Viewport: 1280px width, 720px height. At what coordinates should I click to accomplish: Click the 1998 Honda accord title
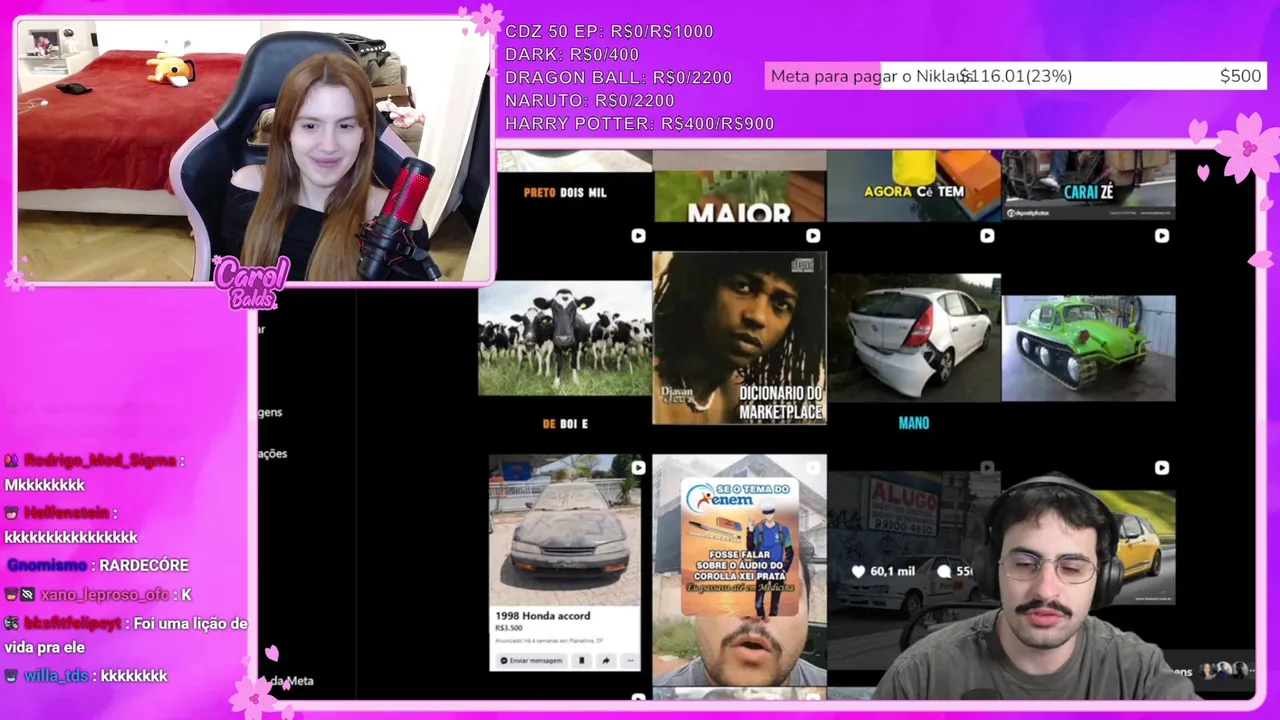pyautogui.click(x=543, y=616)
